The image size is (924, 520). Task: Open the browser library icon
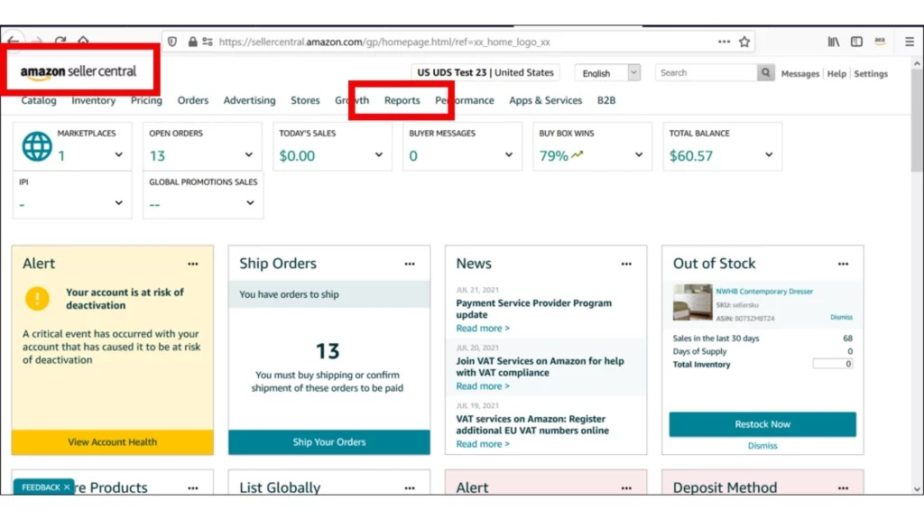[x=833, y=42]
